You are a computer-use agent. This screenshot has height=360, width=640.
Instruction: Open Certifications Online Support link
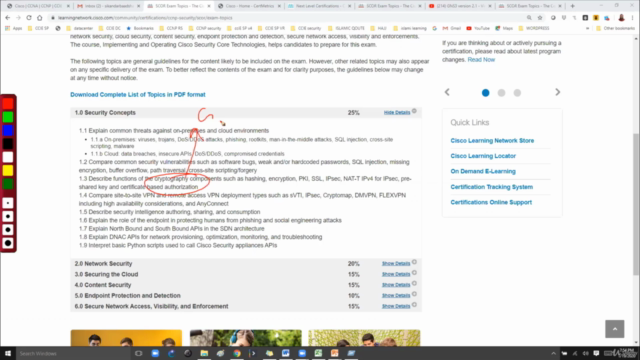pos(491,202)
